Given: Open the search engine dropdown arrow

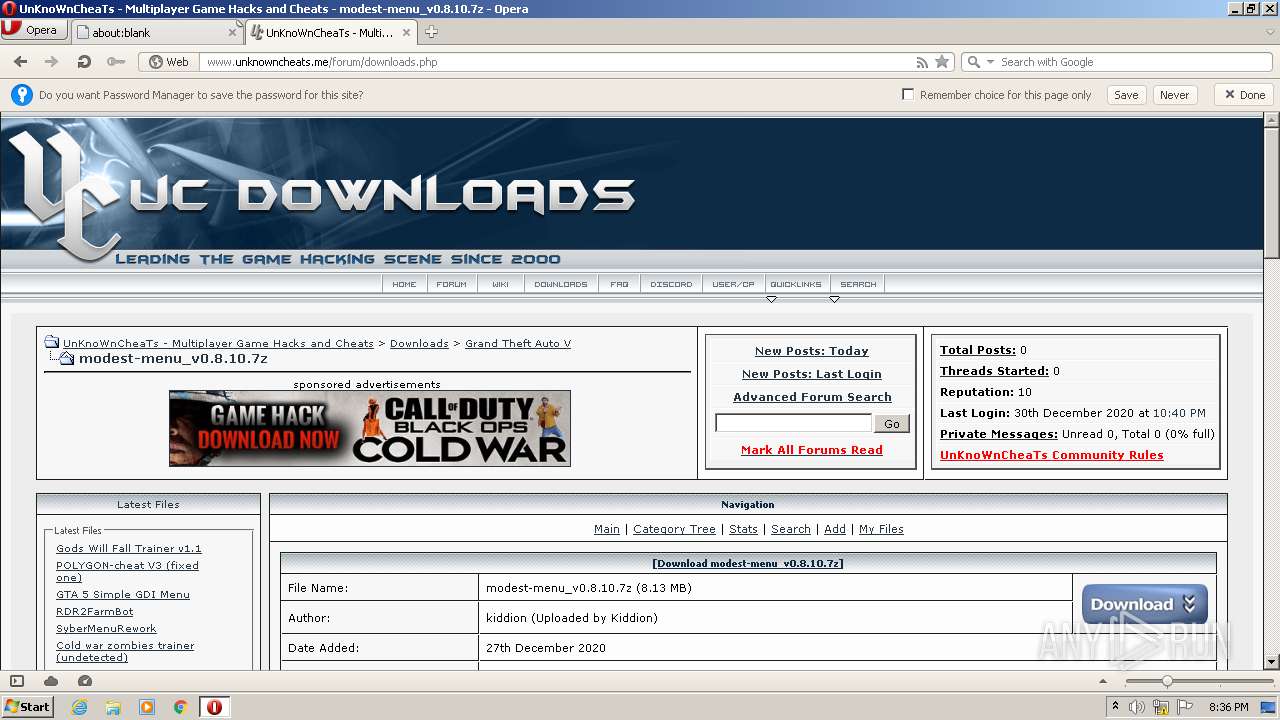Looking at the screenshot, I should coord(990,62).
